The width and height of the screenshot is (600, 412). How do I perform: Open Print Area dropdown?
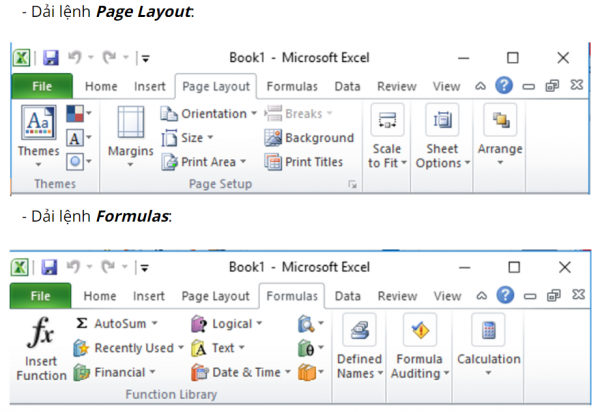pyautogui.click(x=203, y=162)
